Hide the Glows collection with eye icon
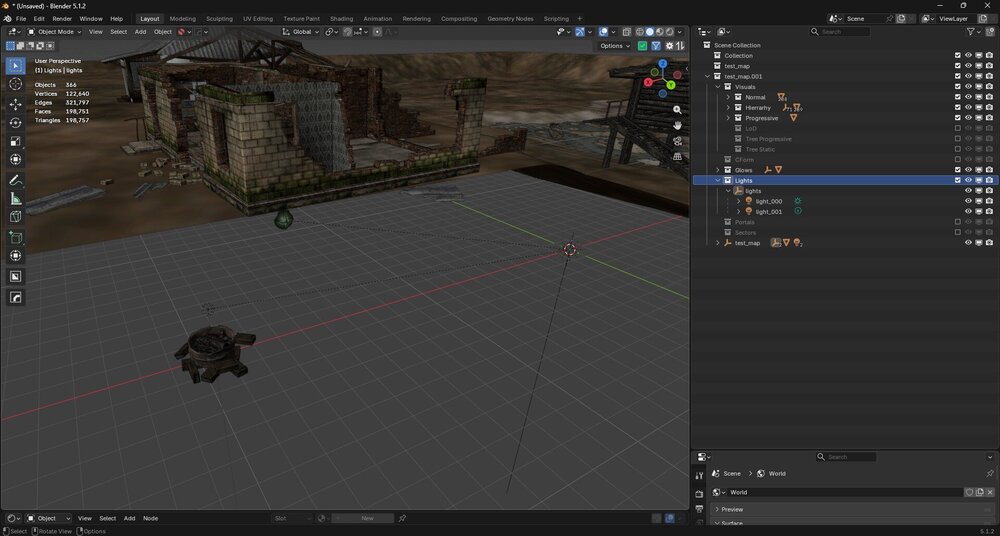 [x=968, y=170]
